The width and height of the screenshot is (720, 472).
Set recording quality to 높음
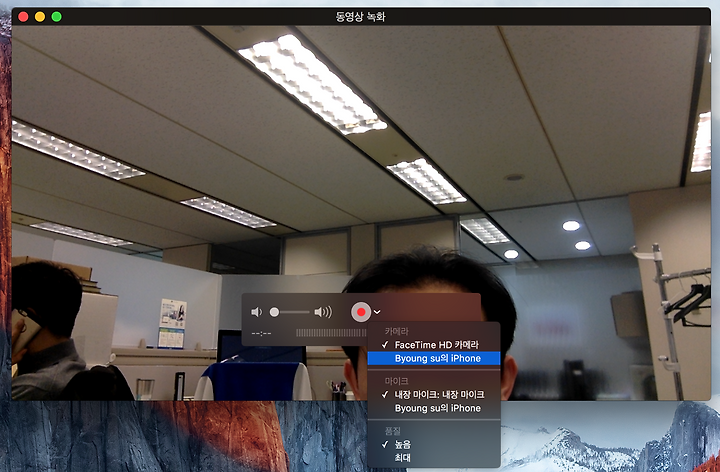tap(433, 444)
